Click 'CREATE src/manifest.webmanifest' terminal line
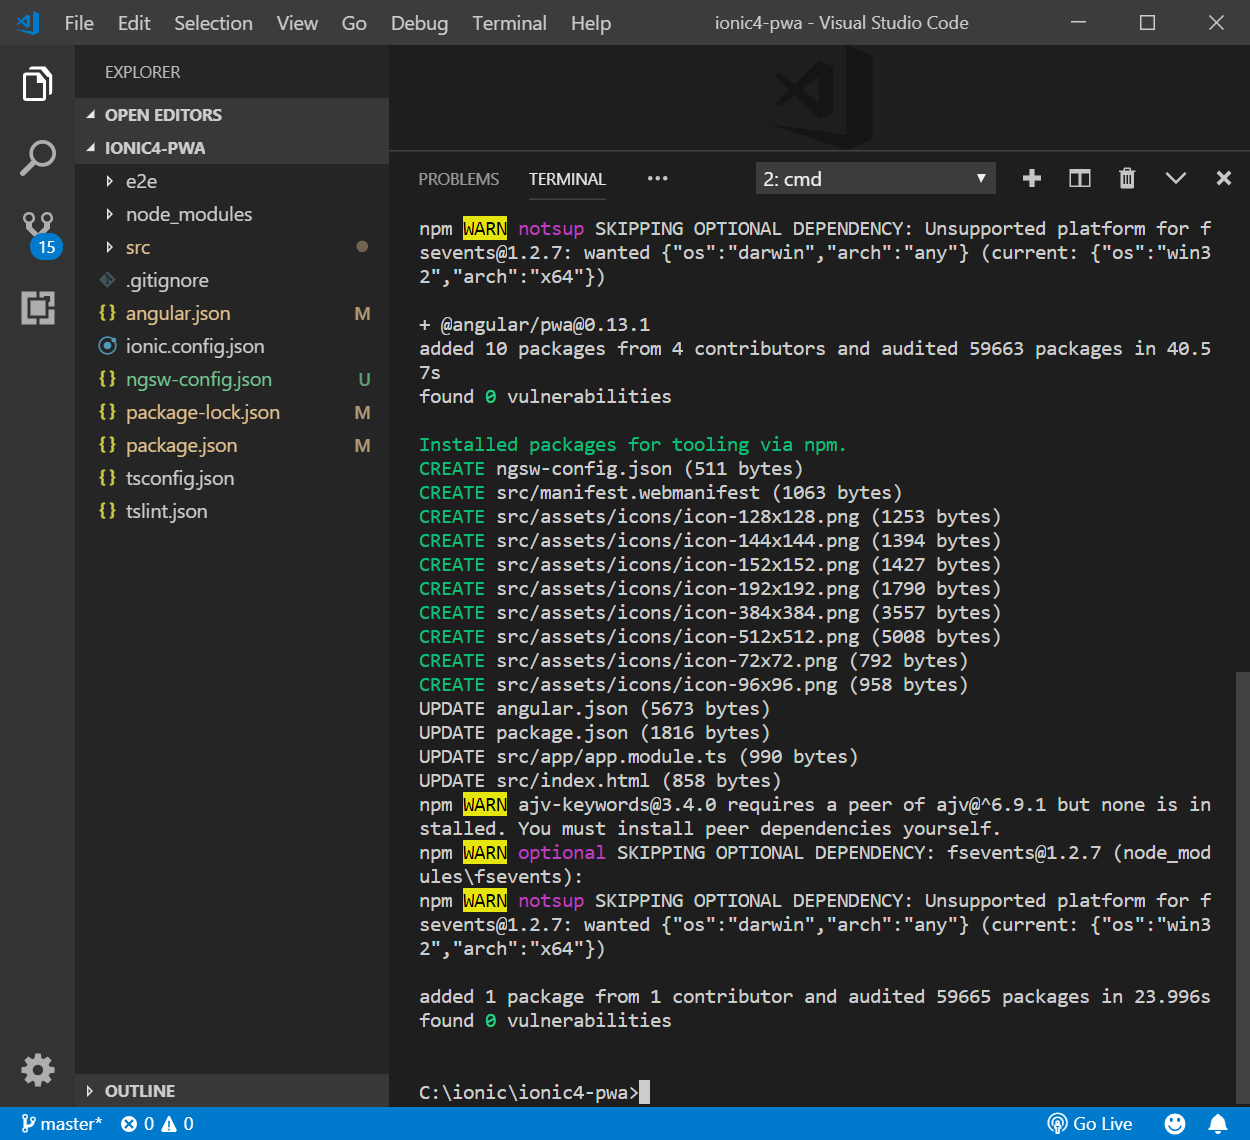The width and height of the screenshot is (1250, 1140). click(x=660, y=493)
